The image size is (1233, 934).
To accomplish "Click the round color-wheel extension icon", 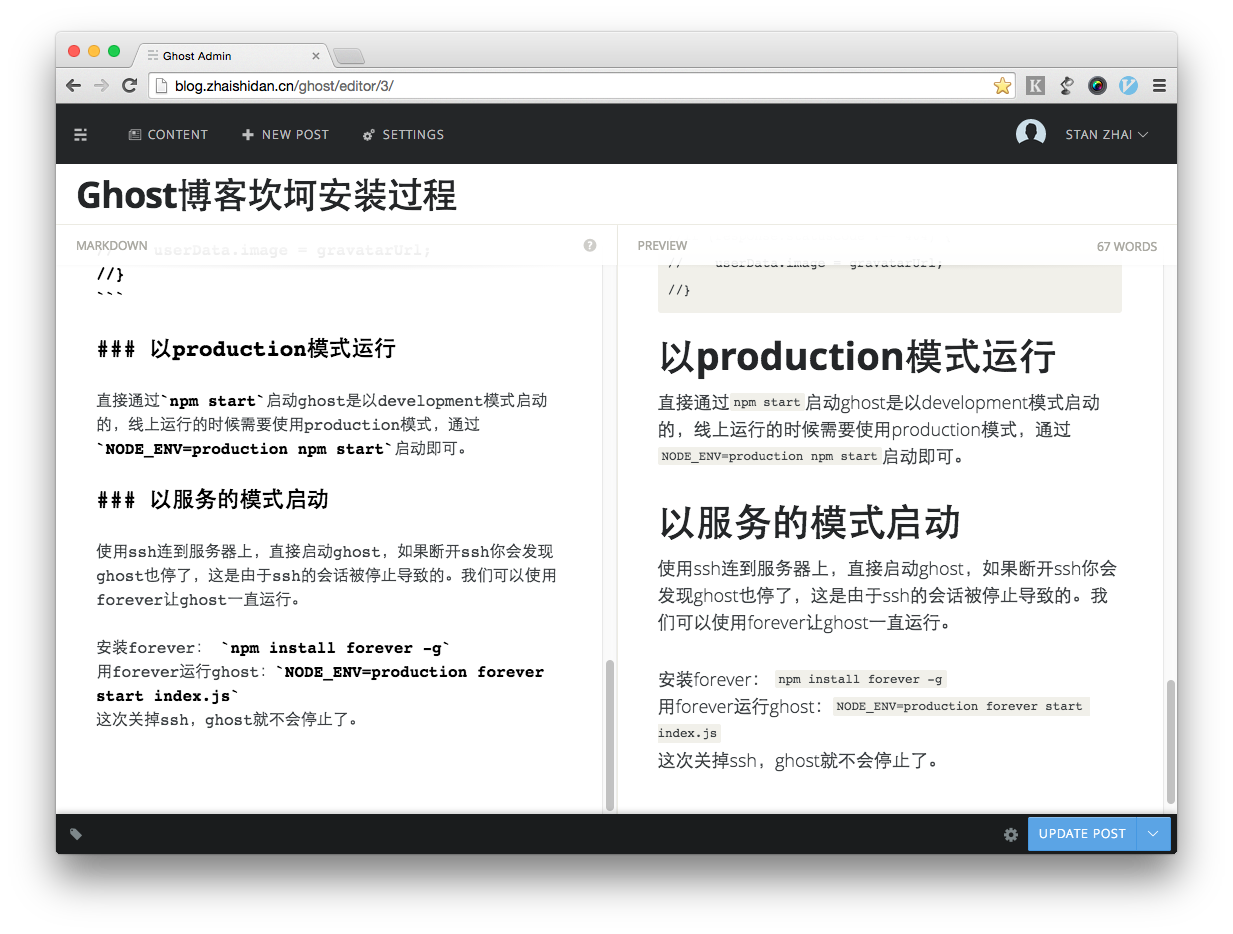I will [1097, 86].
